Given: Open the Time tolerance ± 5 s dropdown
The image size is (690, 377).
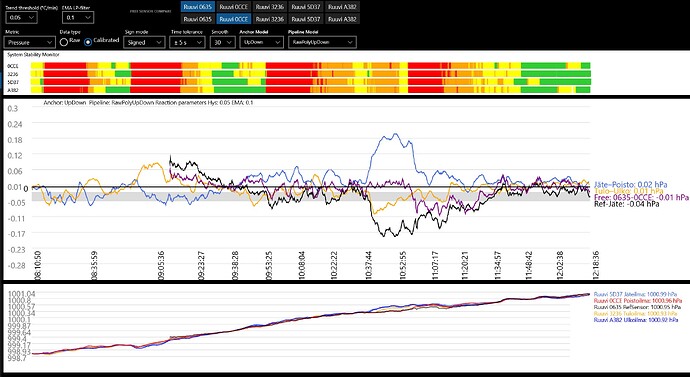Looking at the screenshot, I should pos(187,42).
